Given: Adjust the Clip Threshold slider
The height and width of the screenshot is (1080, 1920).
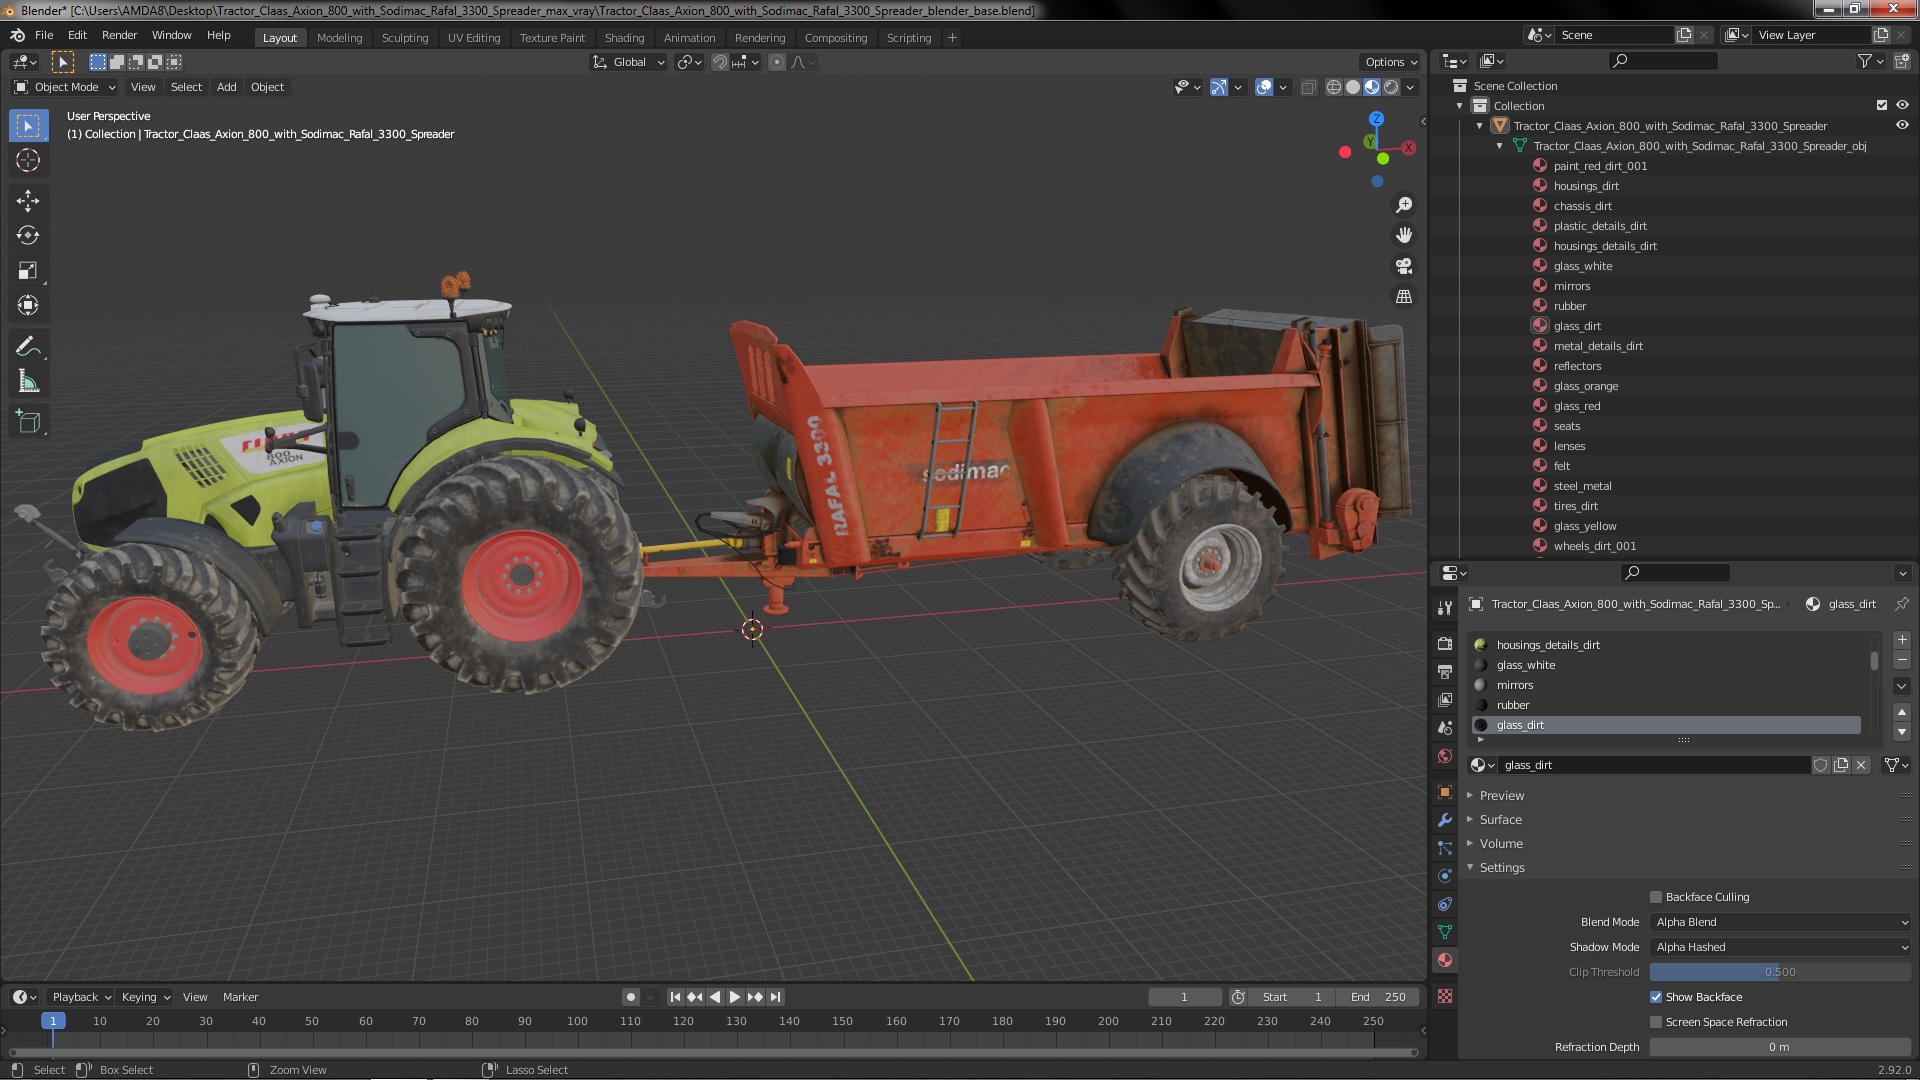Looking at the screenshot, I should click(x=1780, y=972).
